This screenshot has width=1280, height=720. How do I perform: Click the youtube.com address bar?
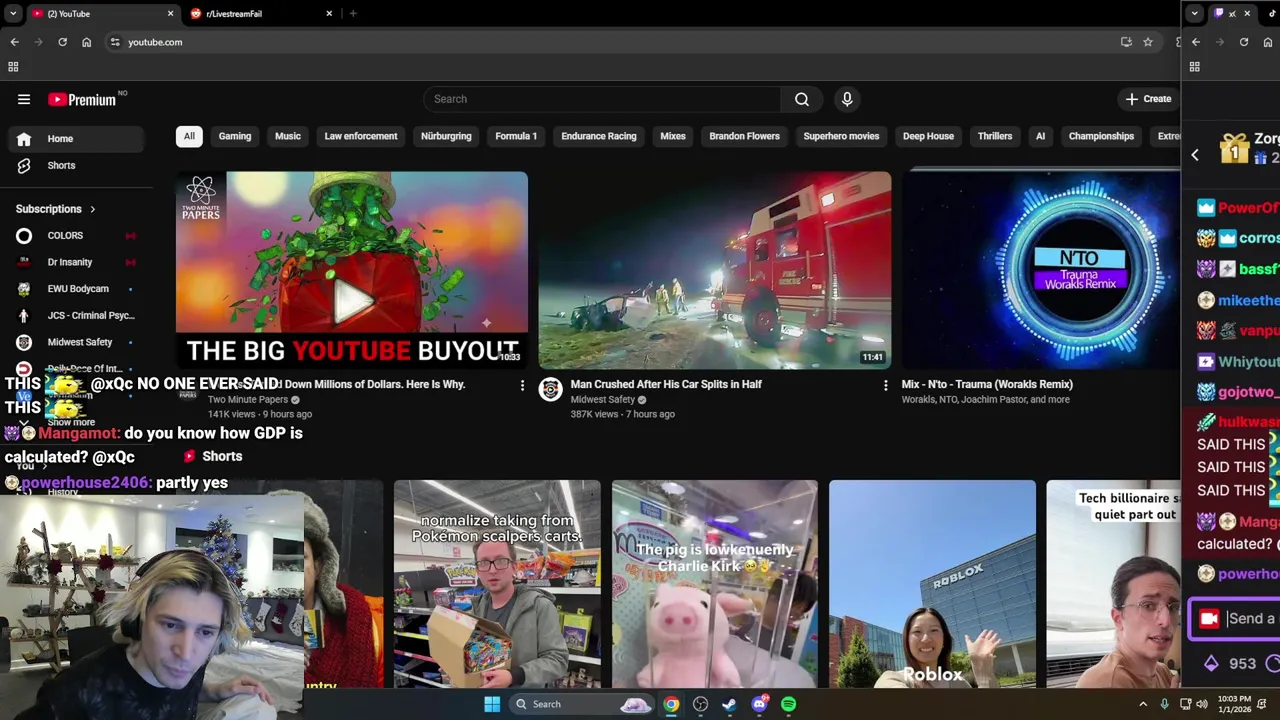(610, 42)
